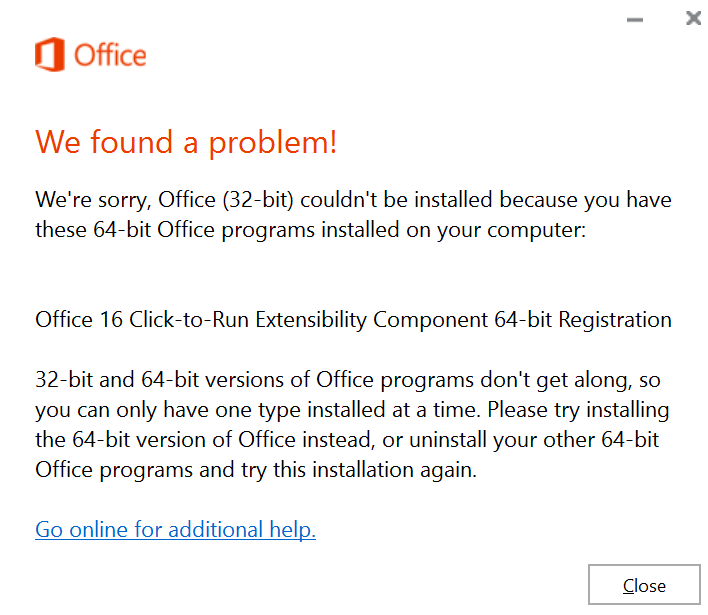This screenshot has height=615, width=708.
Task: Minimize the Office installer dialog
Action: pos(634,19)
